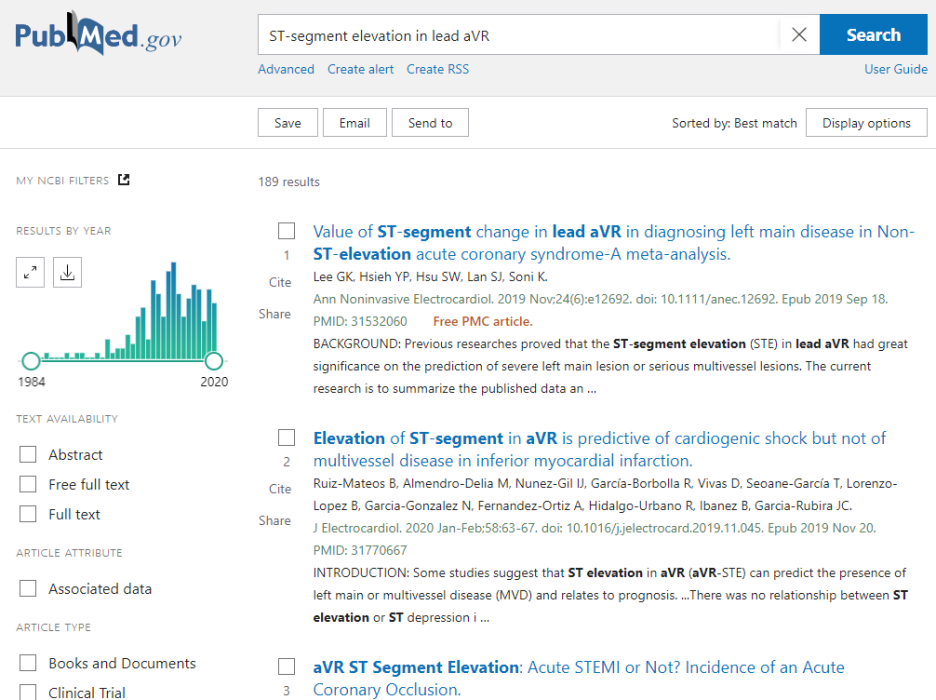The image size is (936, 700).
Task: Click the Email button
Action: [355, 123]
